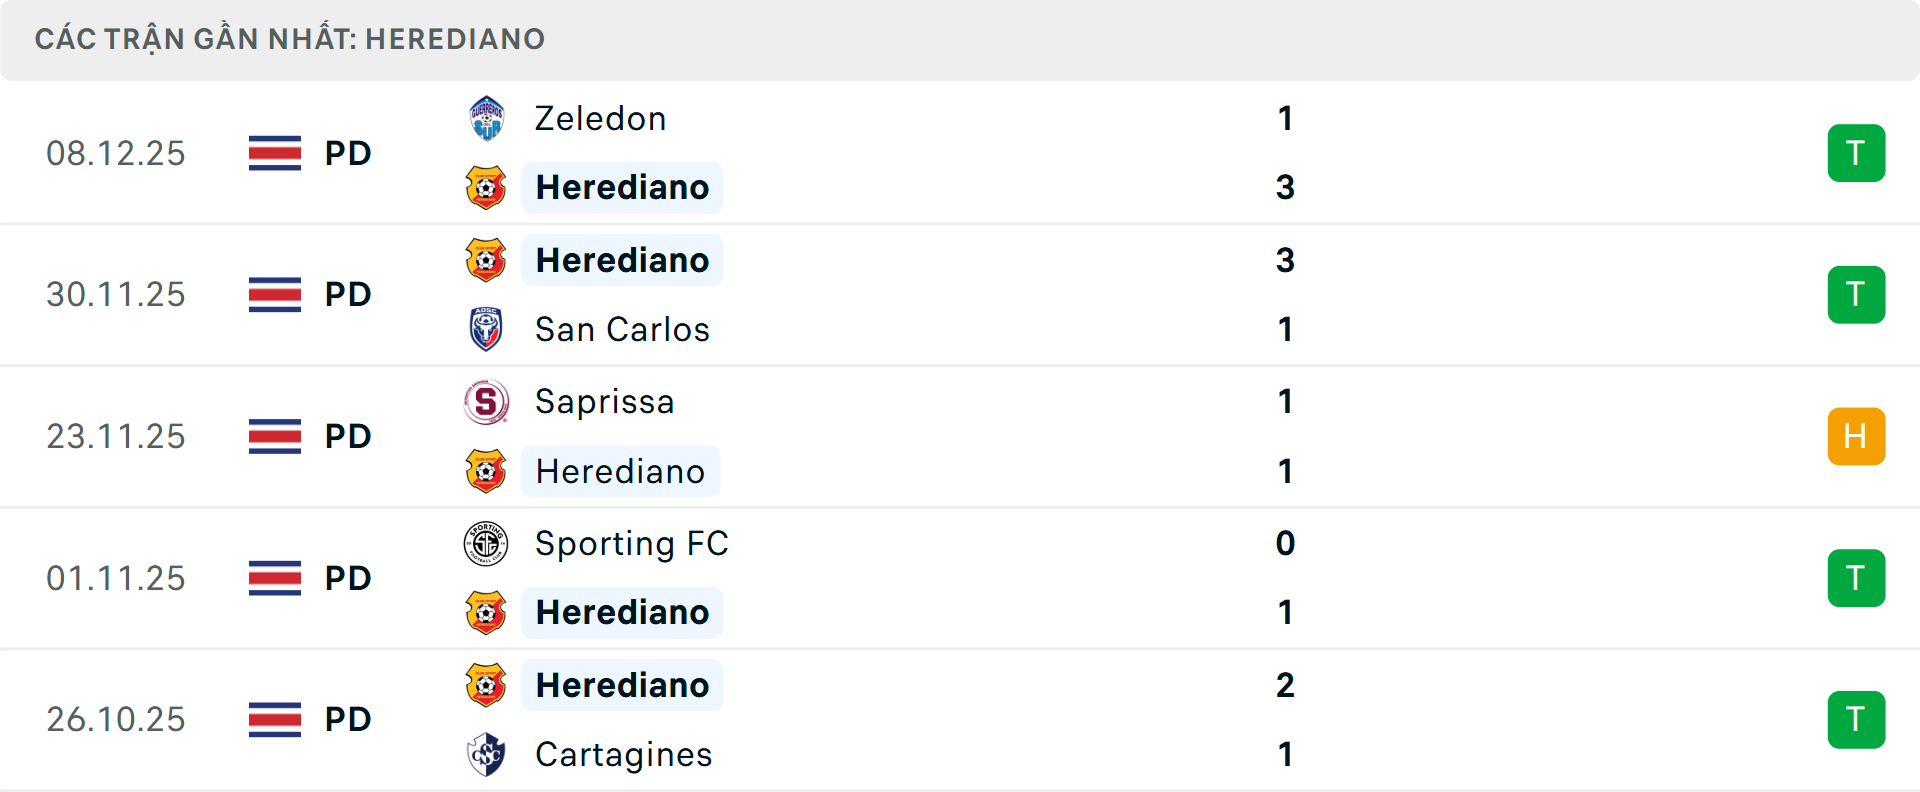The height and width of the screenshot is (792, 1920).
Task: Open the Cartagines team link
Action: pyautogui.click(x=623, y=755)
